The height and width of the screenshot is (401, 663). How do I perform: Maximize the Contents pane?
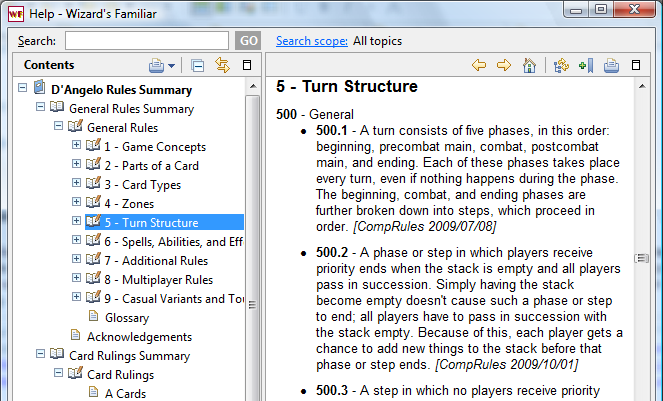click(247, 65)
